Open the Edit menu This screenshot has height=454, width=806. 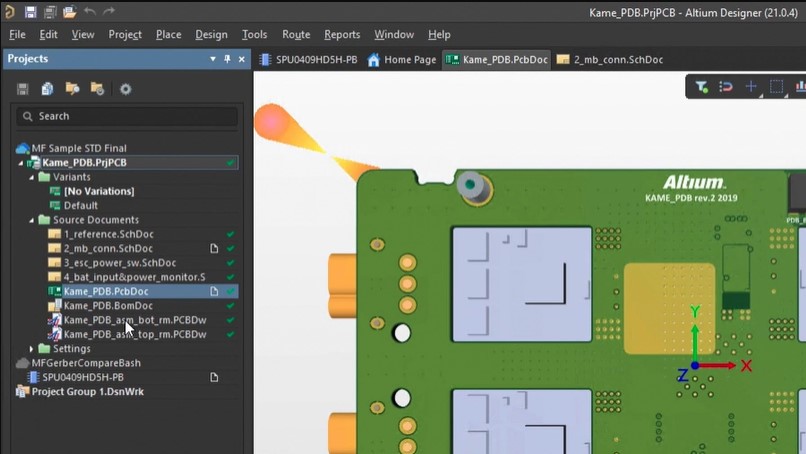pyautogui.click(x=48, y=34)
